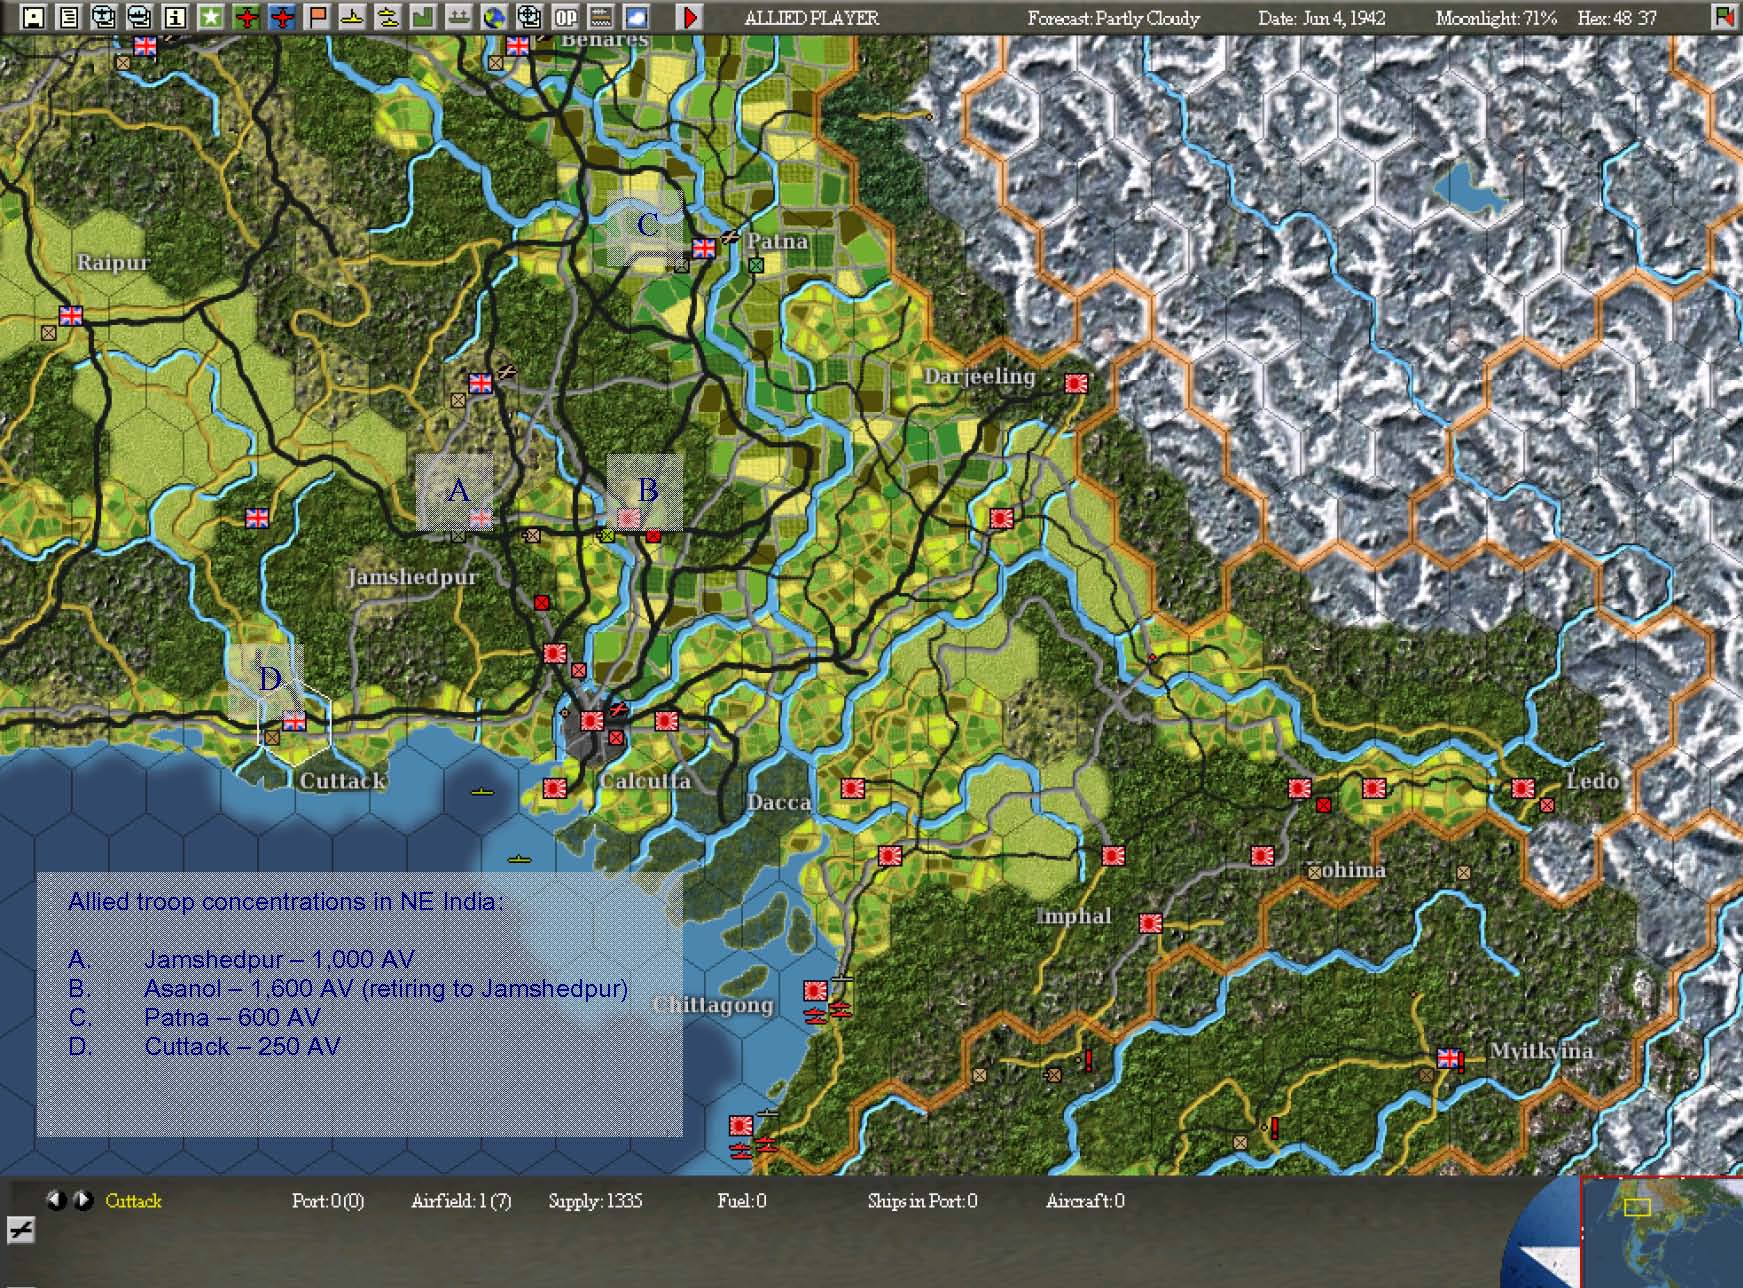The width and height of the screenshot is (1743, 1288).
Task: Select the British unit at Benares
Action: [517, 45]
